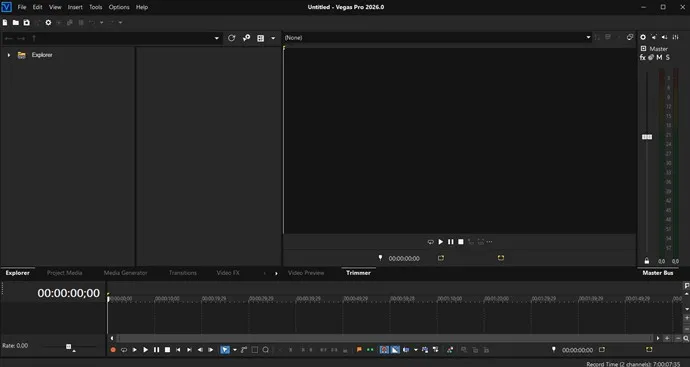Click the main timeline timecode display
Screen dimensions: 690x367
69,293
